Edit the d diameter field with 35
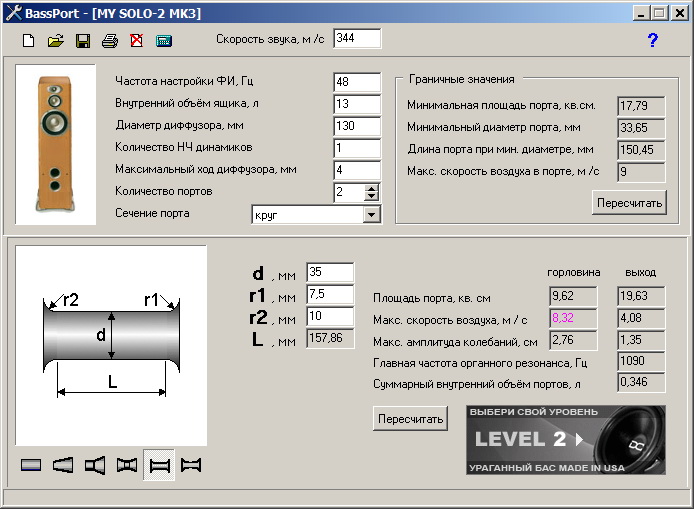The width and height of the screenshot is (694, 509). click(x=330, y=272)
